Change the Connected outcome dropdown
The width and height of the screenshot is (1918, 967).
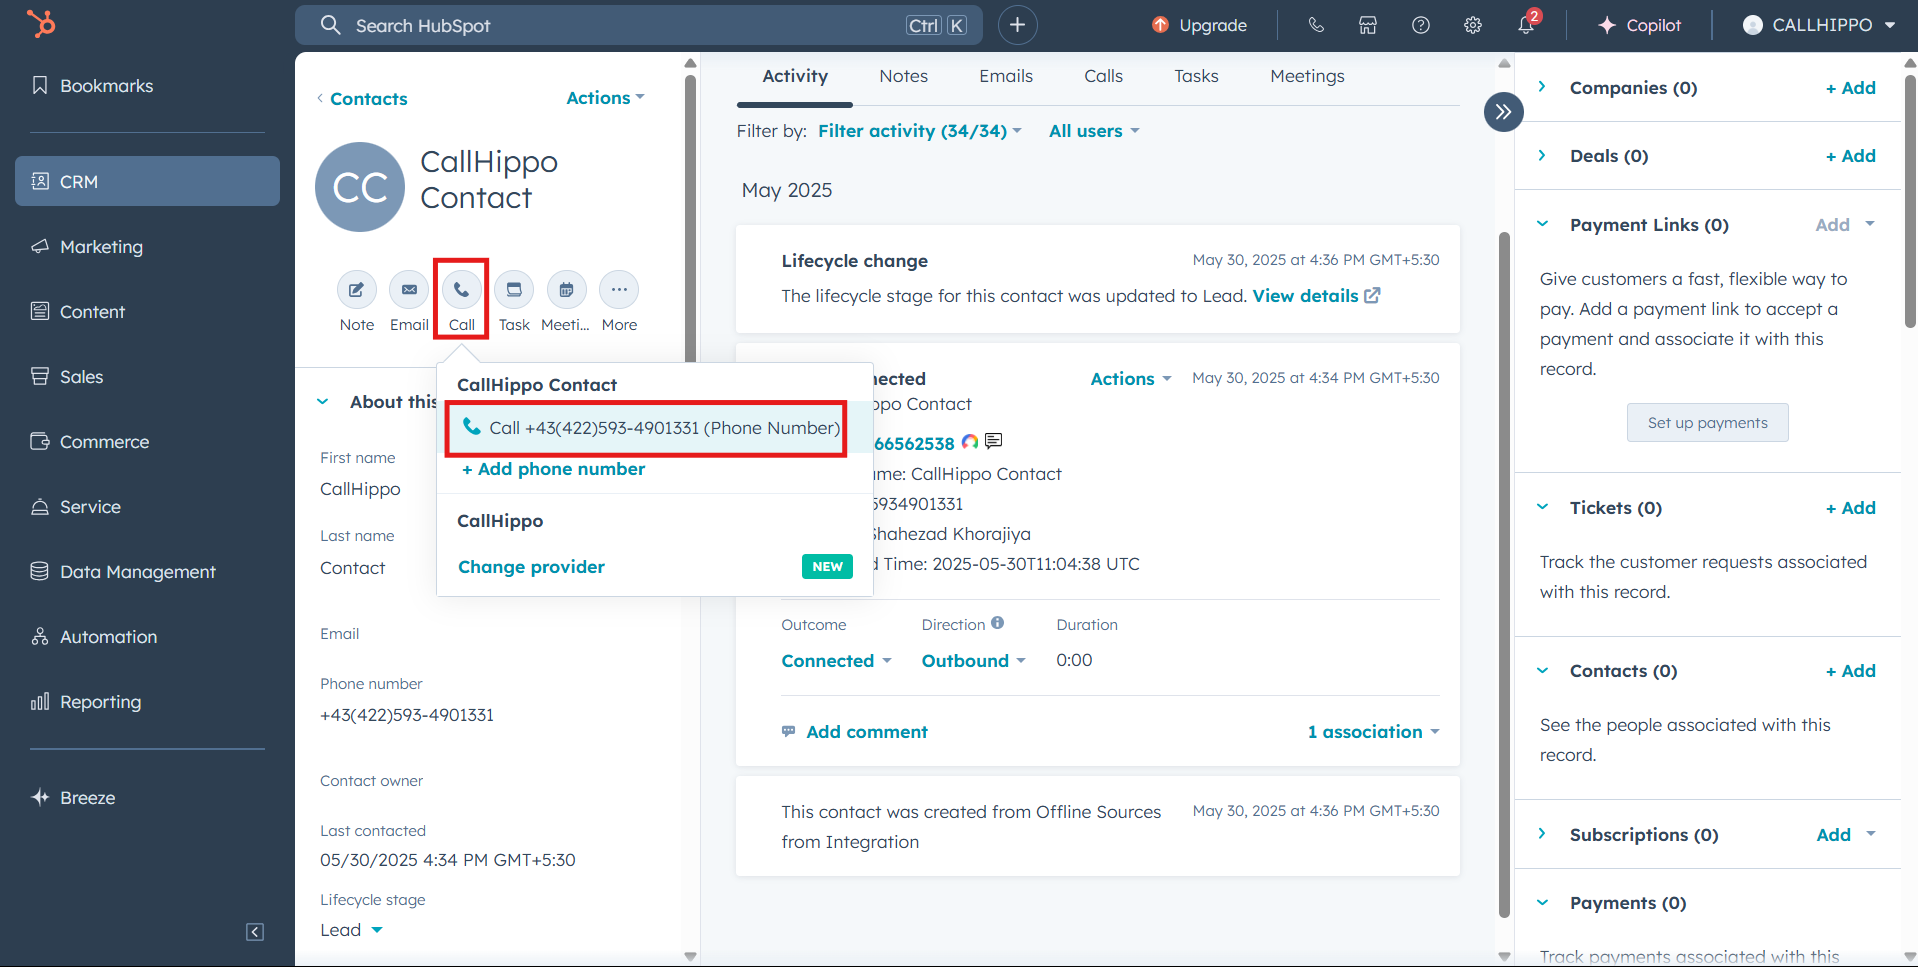click(836, 661)
